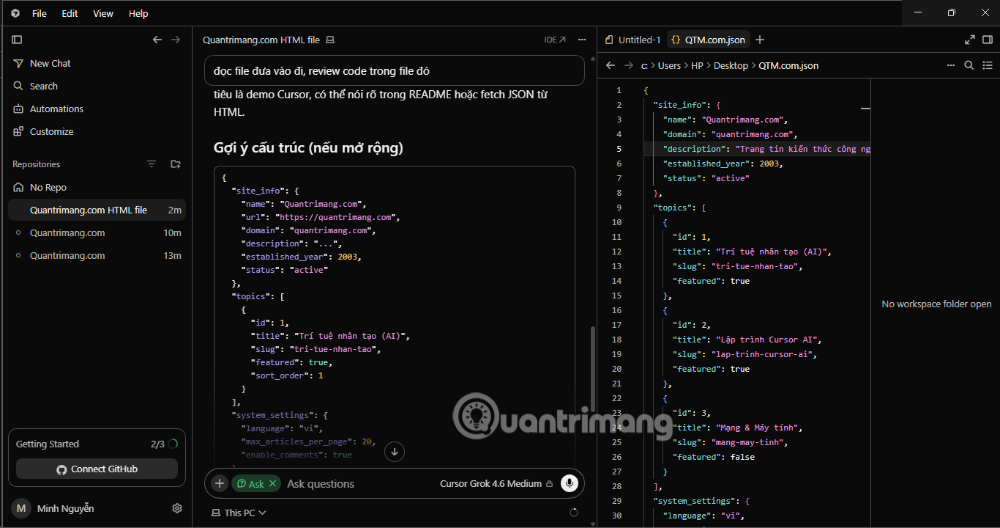Click the HP breadcrumb segment

697,66
